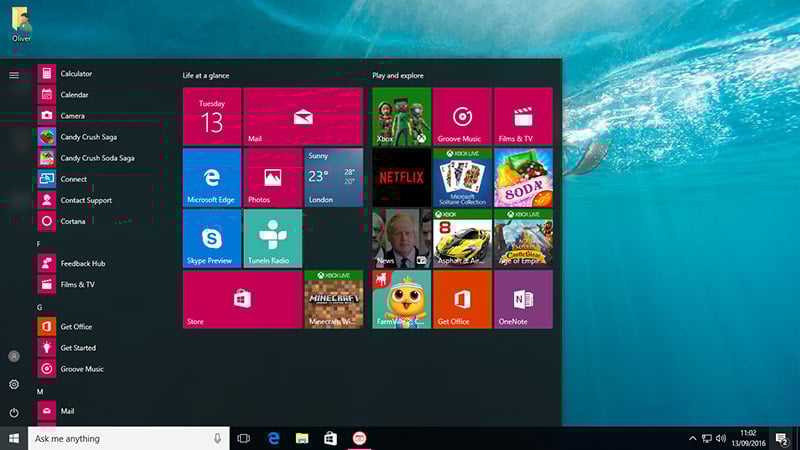Viewport: 800px width, 450px height.
Task: Jump via the M letter header
Action: click(40, 391)
